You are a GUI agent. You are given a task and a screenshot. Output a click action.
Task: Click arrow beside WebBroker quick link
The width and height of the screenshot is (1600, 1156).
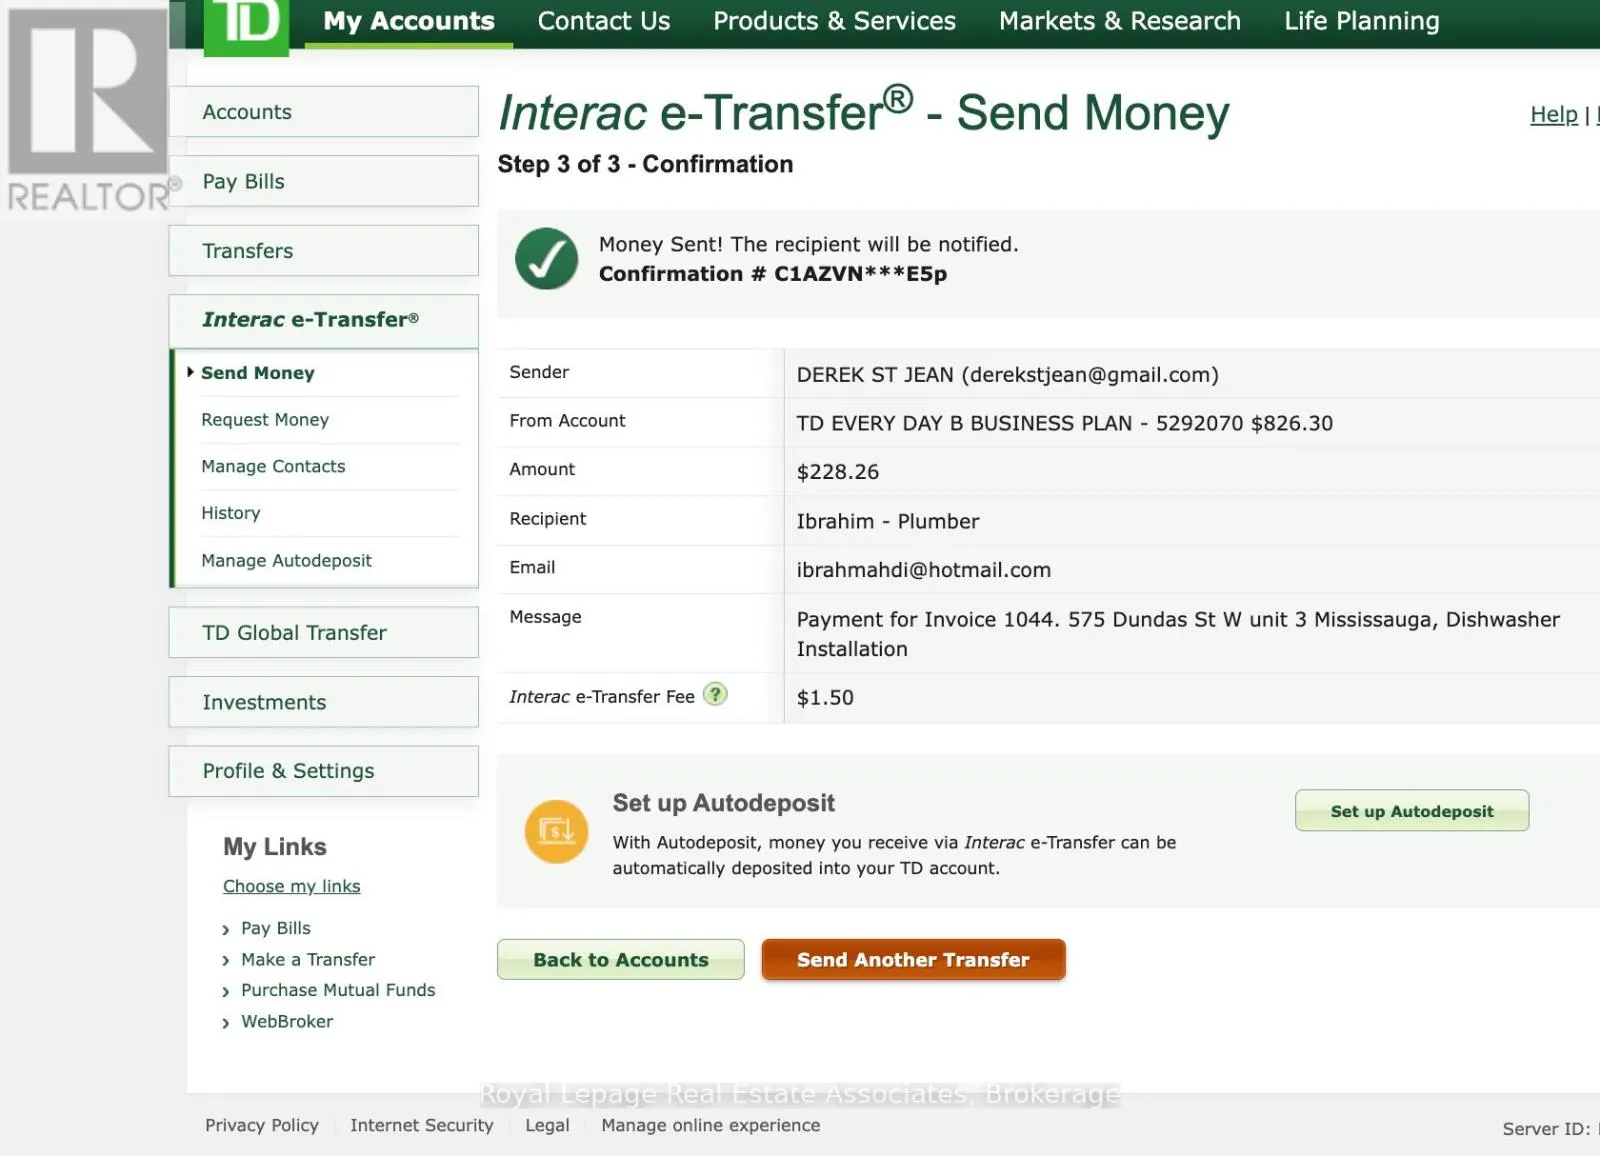(x=226, y=1023)
